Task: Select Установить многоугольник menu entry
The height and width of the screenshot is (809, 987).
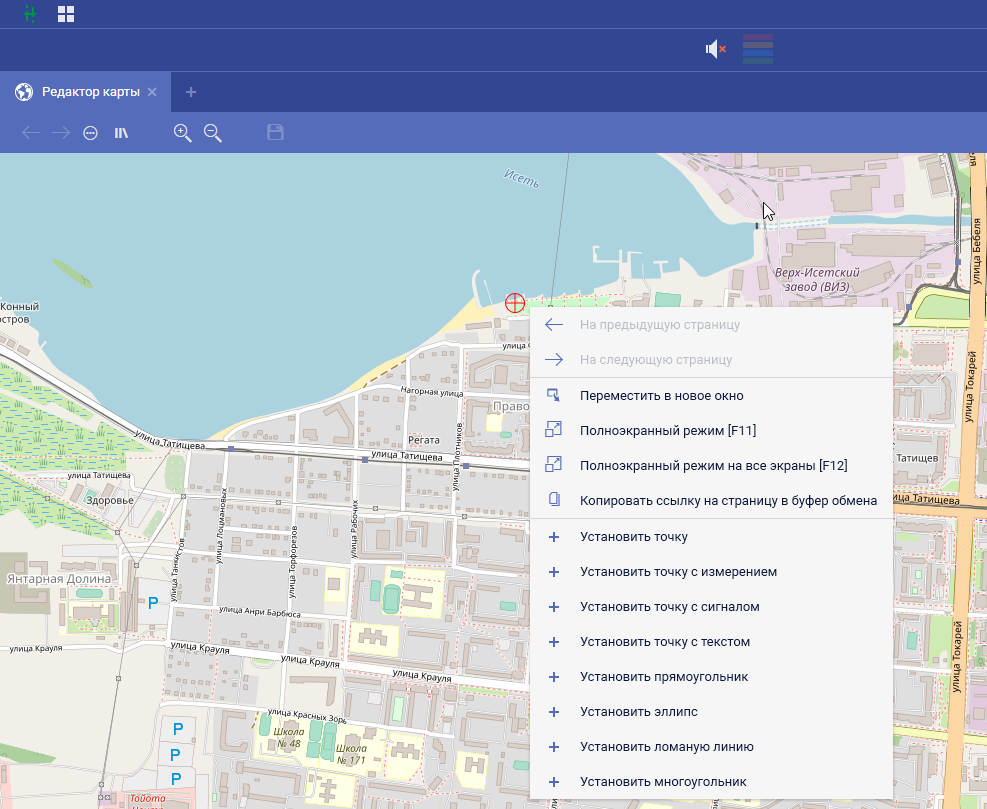Action: point(662,782)
